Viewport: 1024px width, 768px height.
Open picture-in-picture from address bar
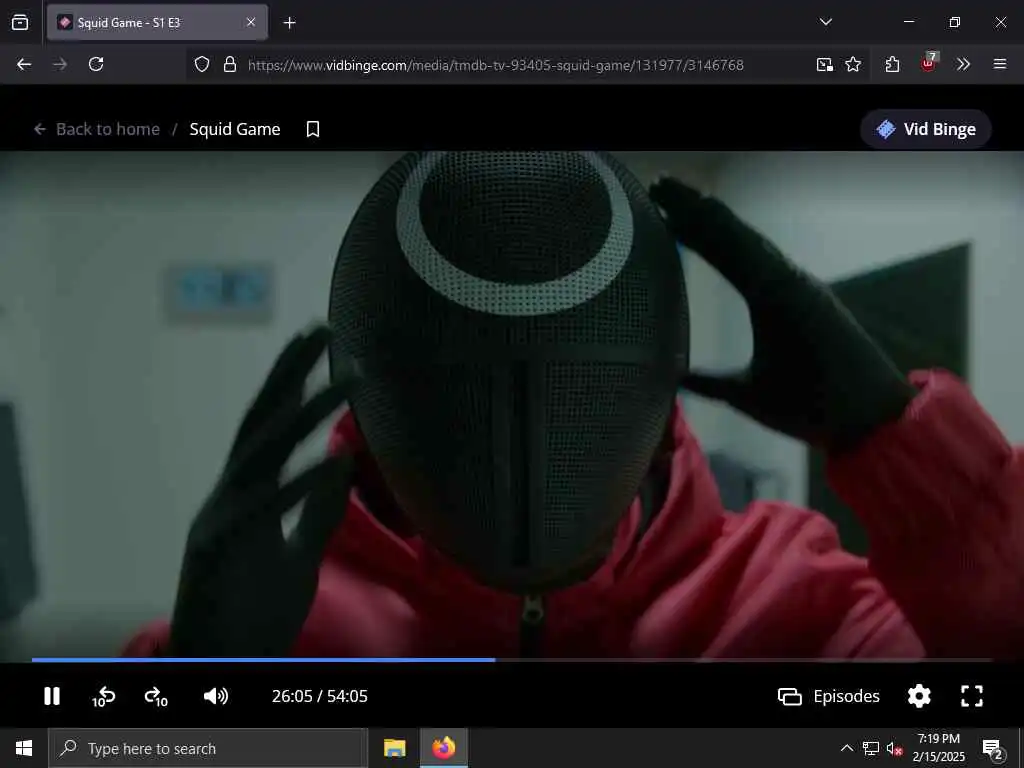(x=825, y=64)
